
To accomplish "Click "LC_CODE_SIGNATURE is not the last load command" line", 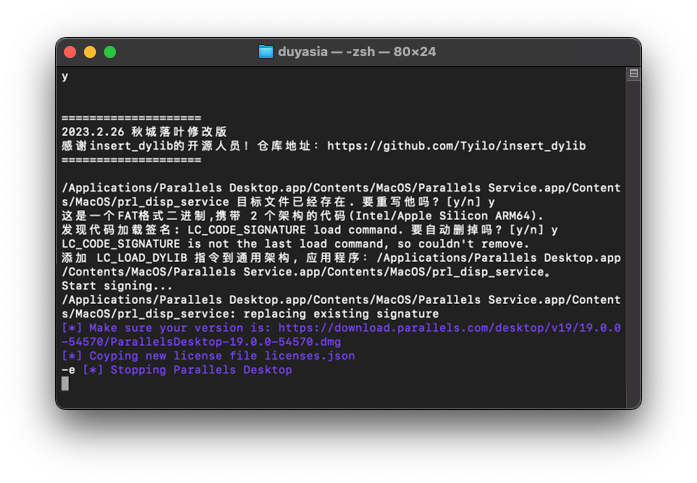I will [x=296, y=244].
